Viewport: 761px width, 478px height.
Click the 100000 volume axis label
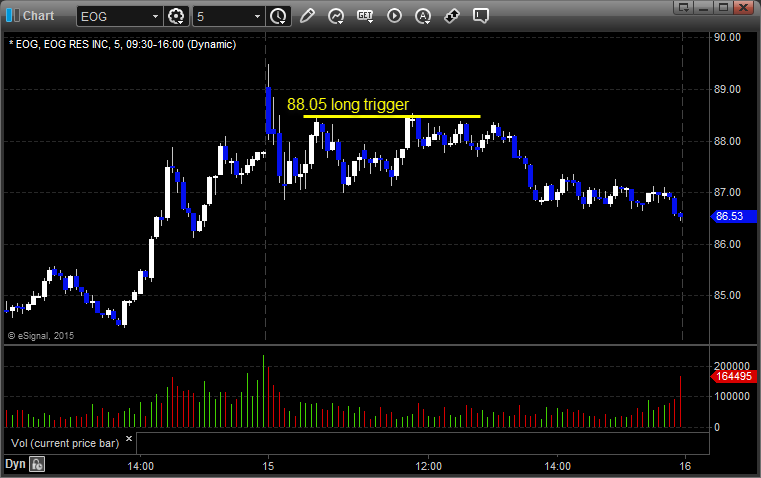pos(731,396)
